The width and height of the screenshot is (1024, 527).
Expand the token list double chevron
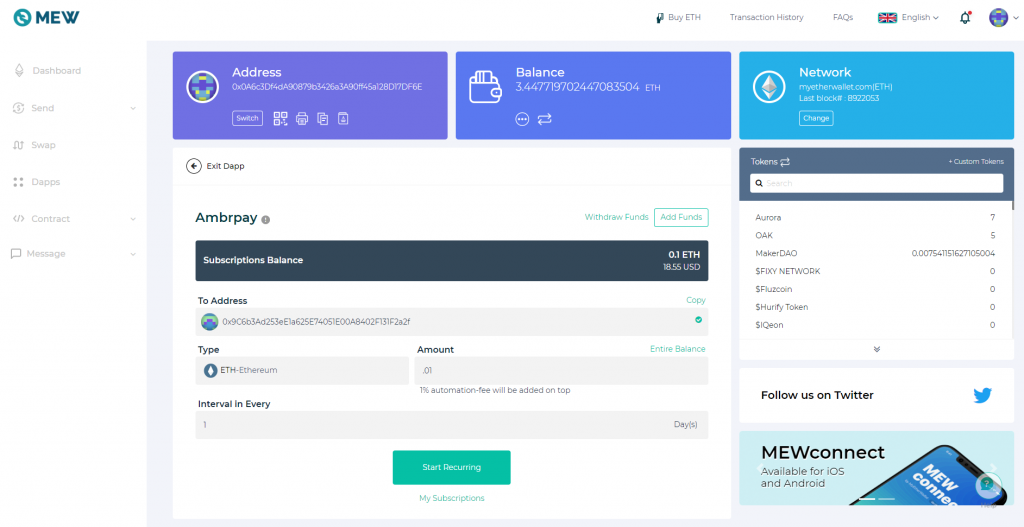876,349
